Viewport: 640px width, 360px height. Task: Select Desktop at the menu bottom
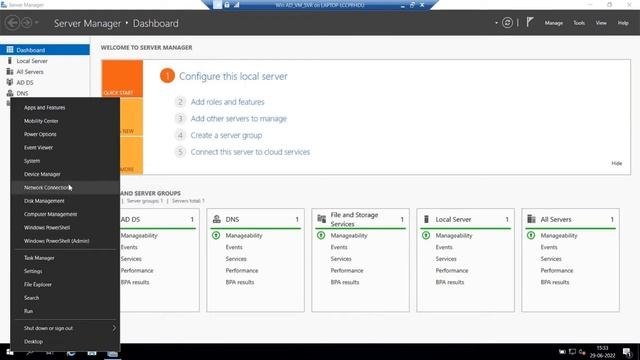[x=65, y=342]
